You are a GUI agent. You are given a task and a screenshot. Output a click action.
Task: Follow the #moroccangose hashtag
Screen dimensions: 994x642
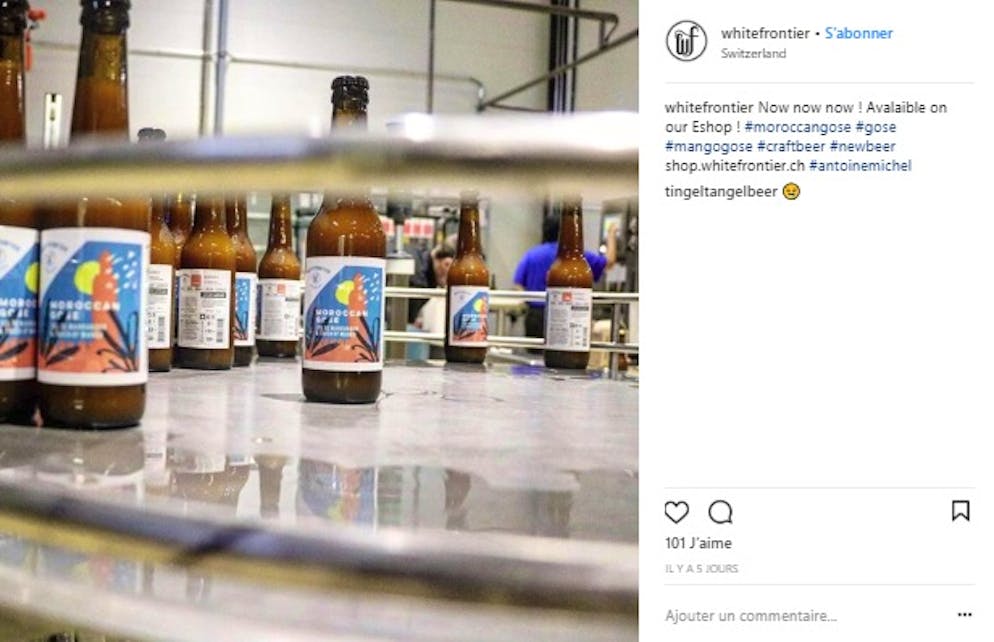pos(797,127)
